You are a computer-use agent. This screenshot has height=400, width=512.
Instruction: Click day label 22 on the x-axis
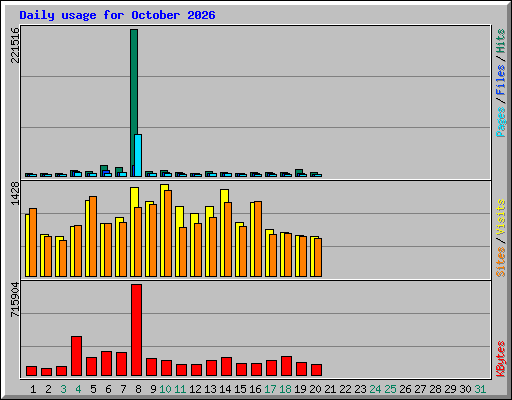tap(345, 389)
